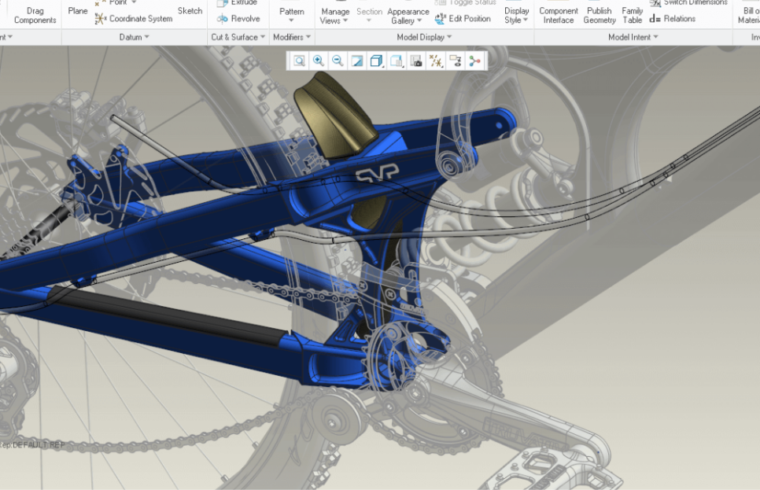Open the Appearance Gallery dropdown

pyautogui.click(x=408, y=16)
